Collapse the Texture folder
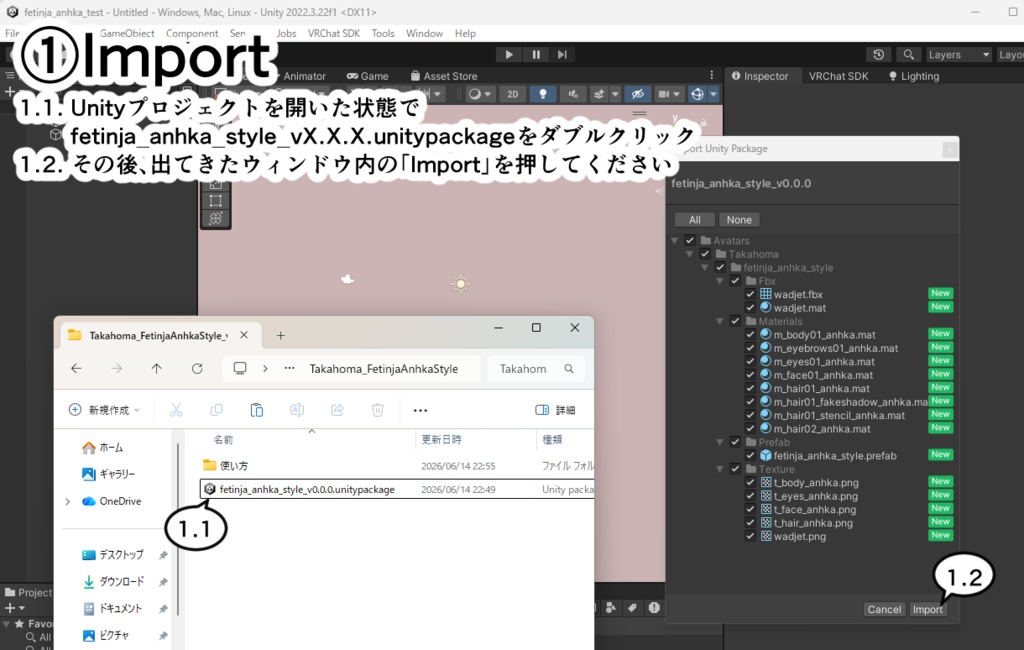 coord(720,469)
